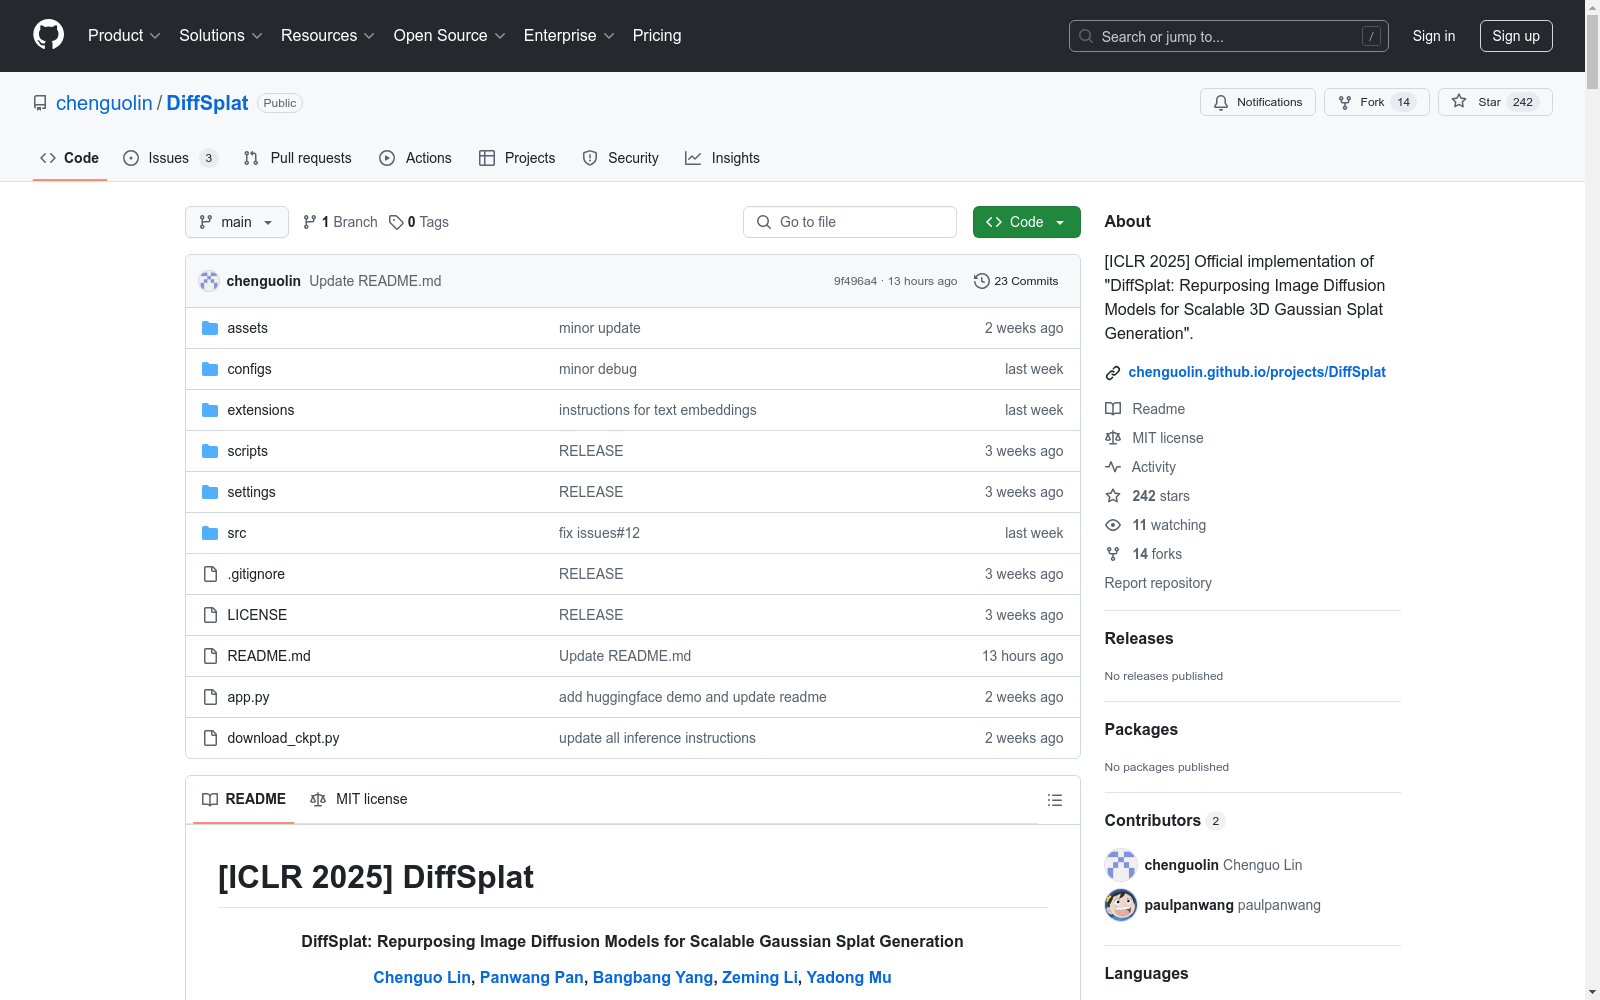1600x1000 pixels.
Task: Open the main branch selector dropdown
Action: click(237, 222)
